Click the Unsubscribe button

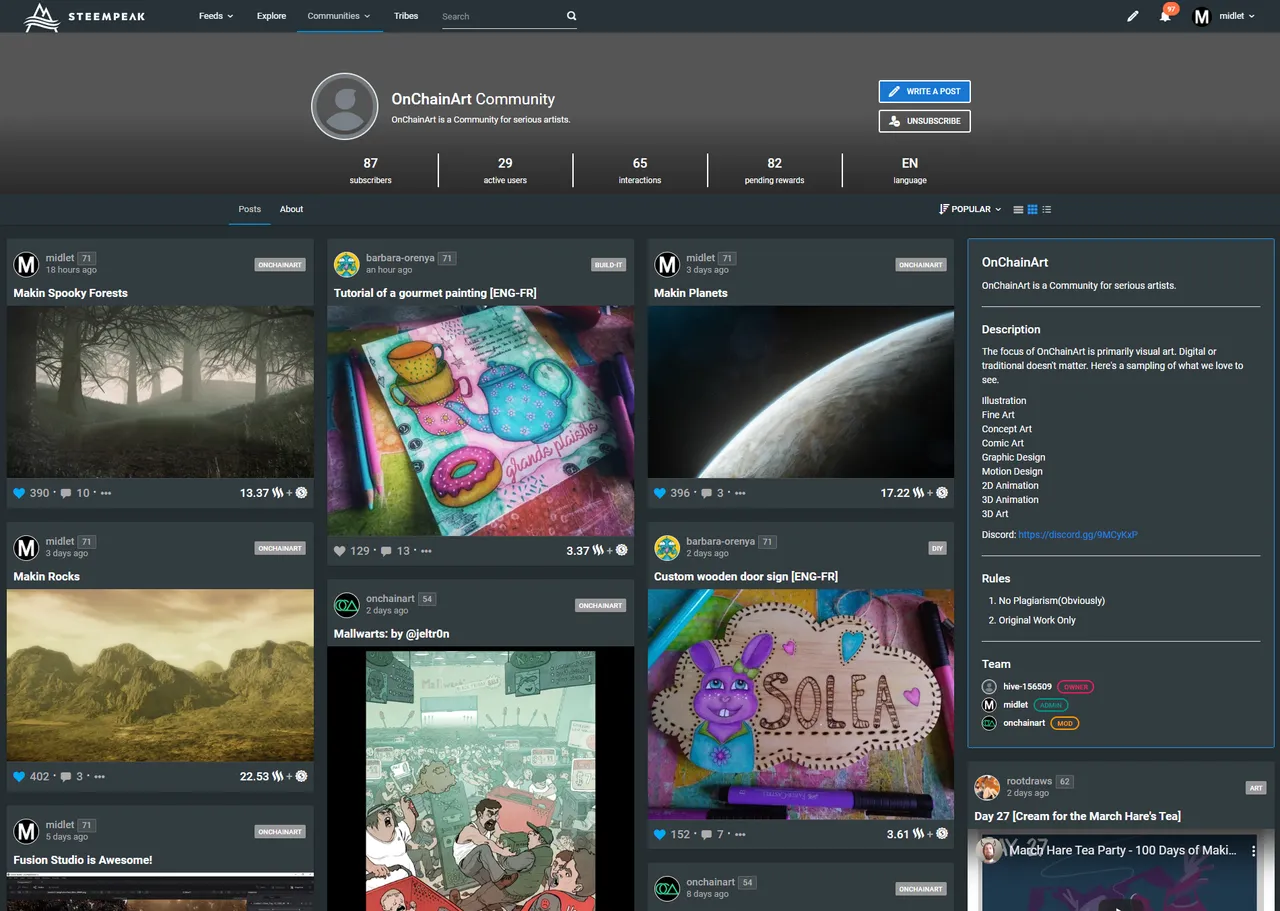[924, 121]
